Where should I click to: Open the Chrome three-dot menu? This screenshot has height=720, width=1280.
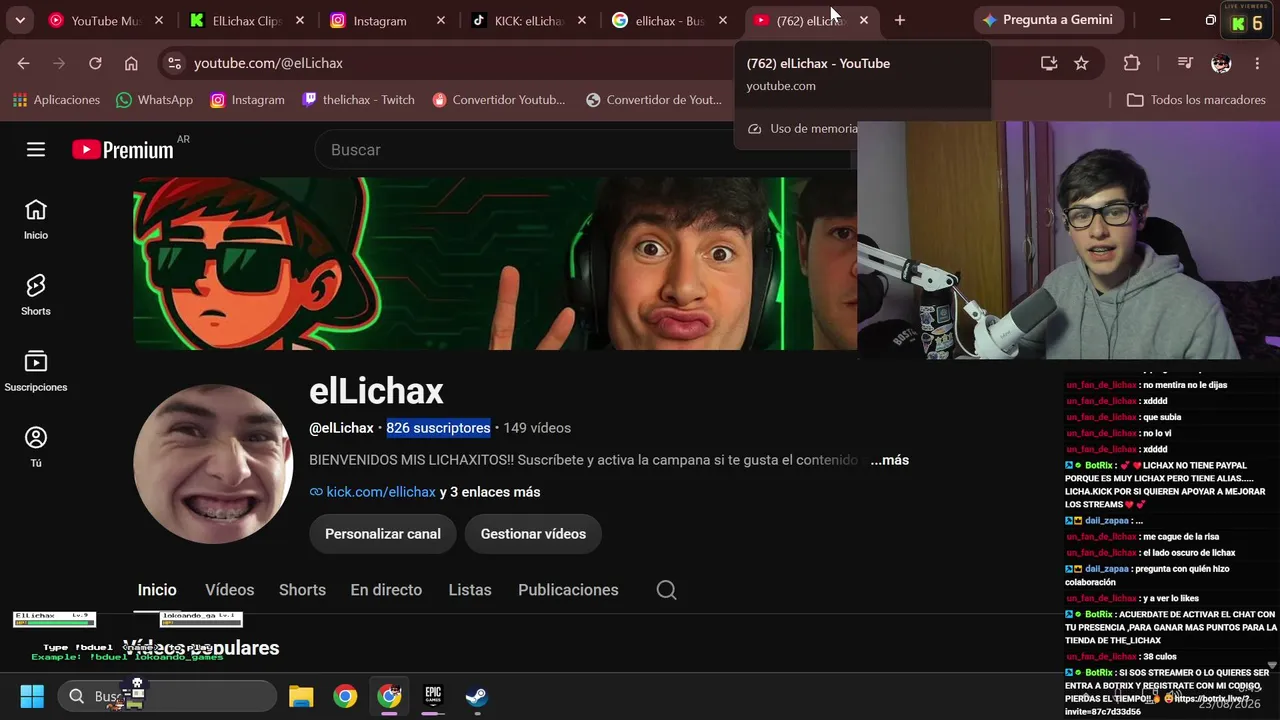pos(1257,63)
